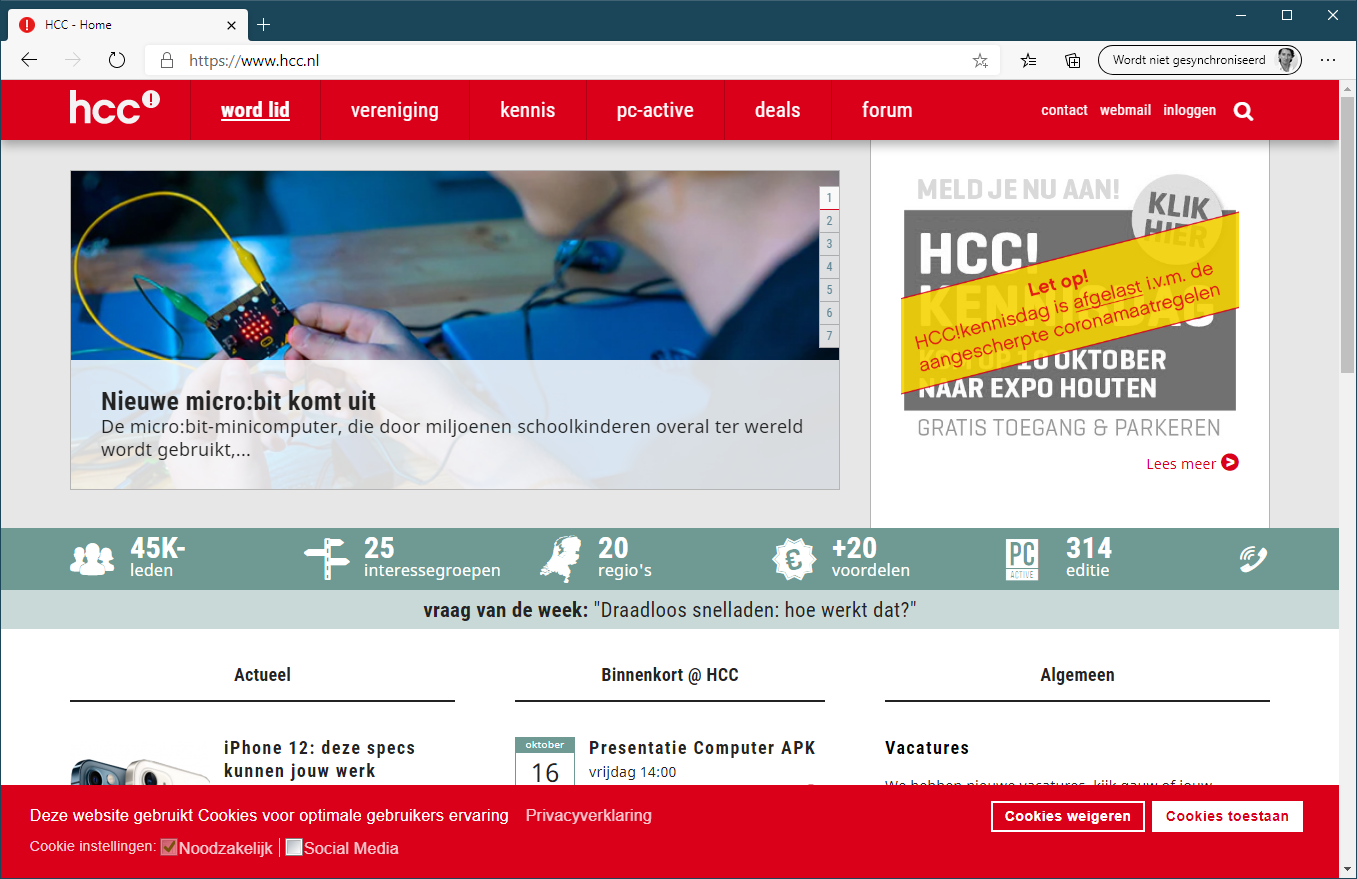The height and width of the screenshot is (879, 1357).
Task: Open the vraag van de week question
Action: [x=755, y=609]
